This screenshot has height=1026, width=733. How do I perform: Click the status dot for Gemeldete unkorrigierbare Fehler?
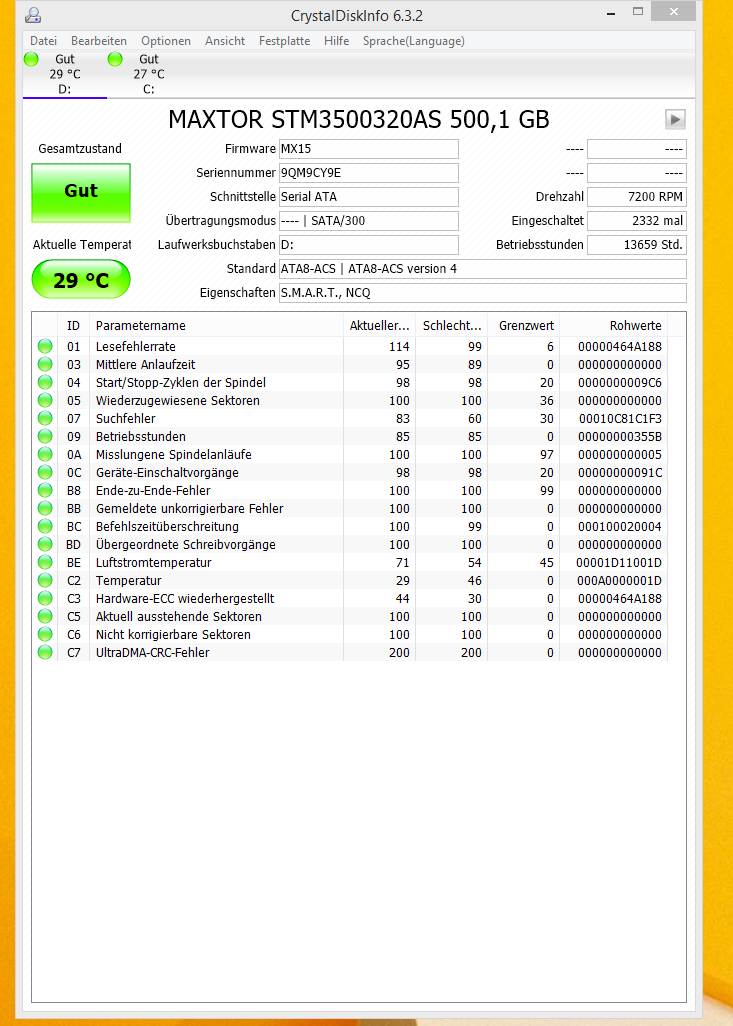(45, 508)
